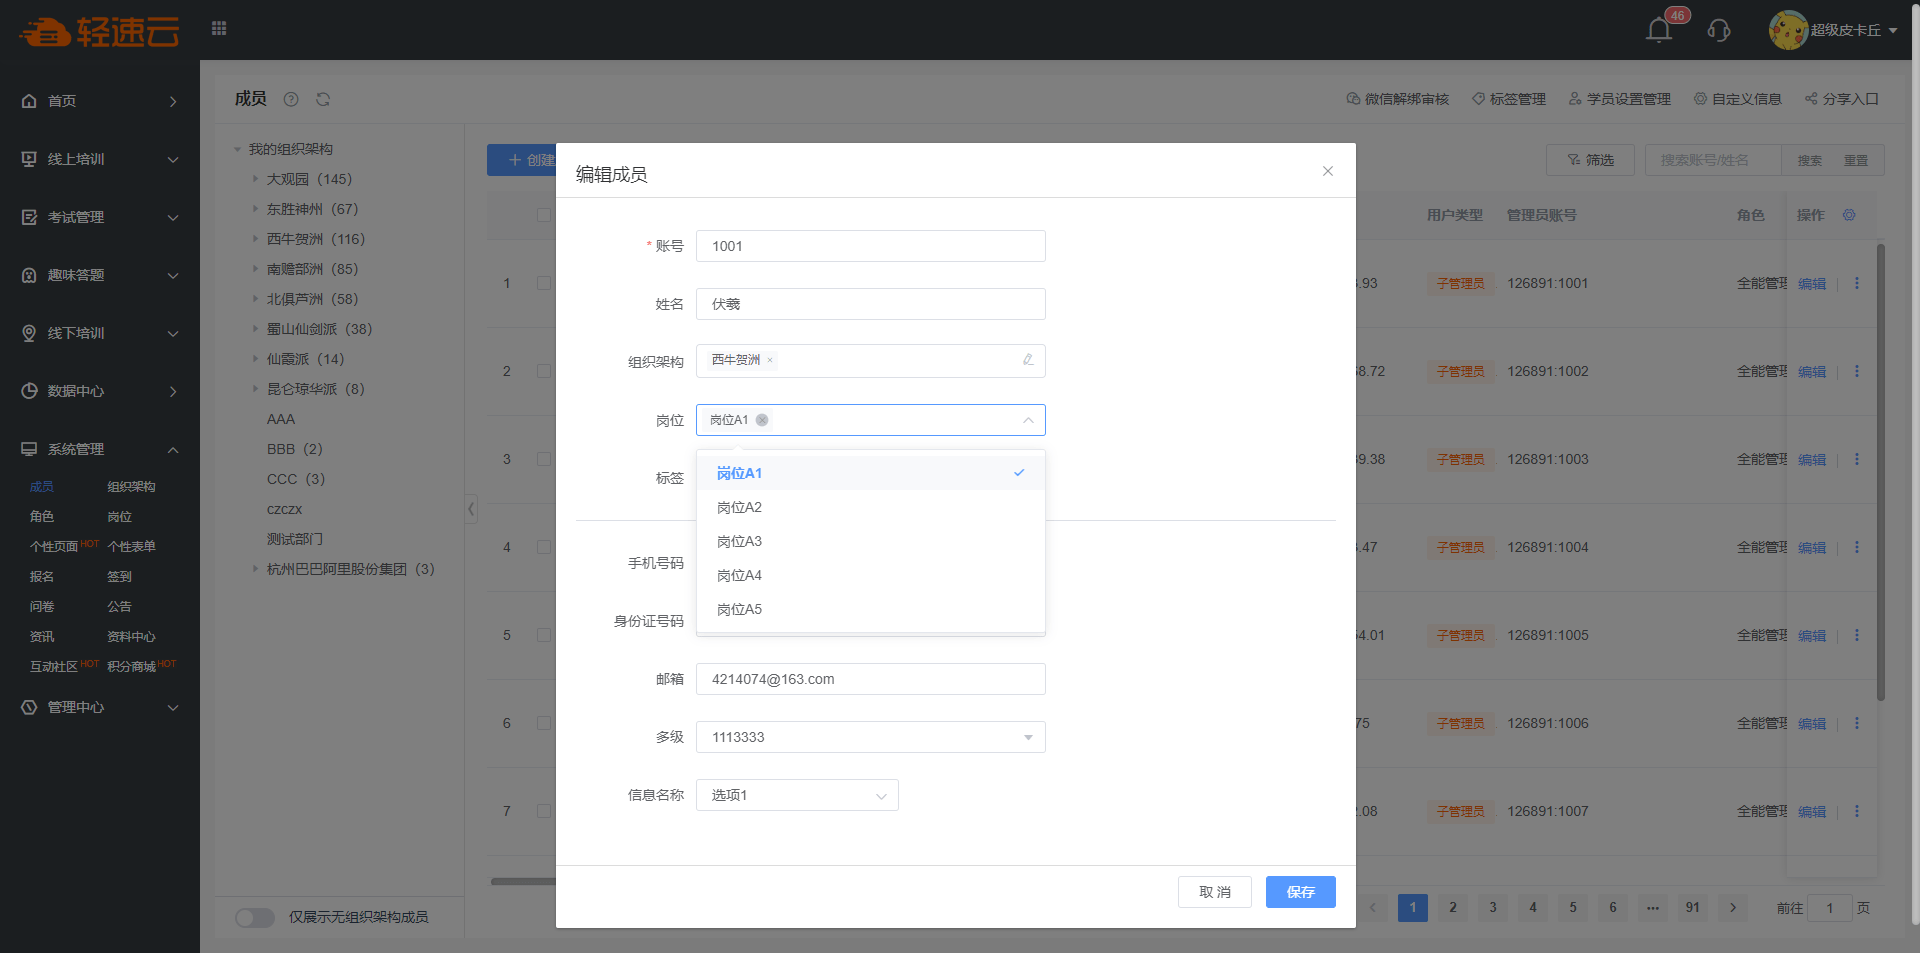Click the 前往 page number input

1830,908
